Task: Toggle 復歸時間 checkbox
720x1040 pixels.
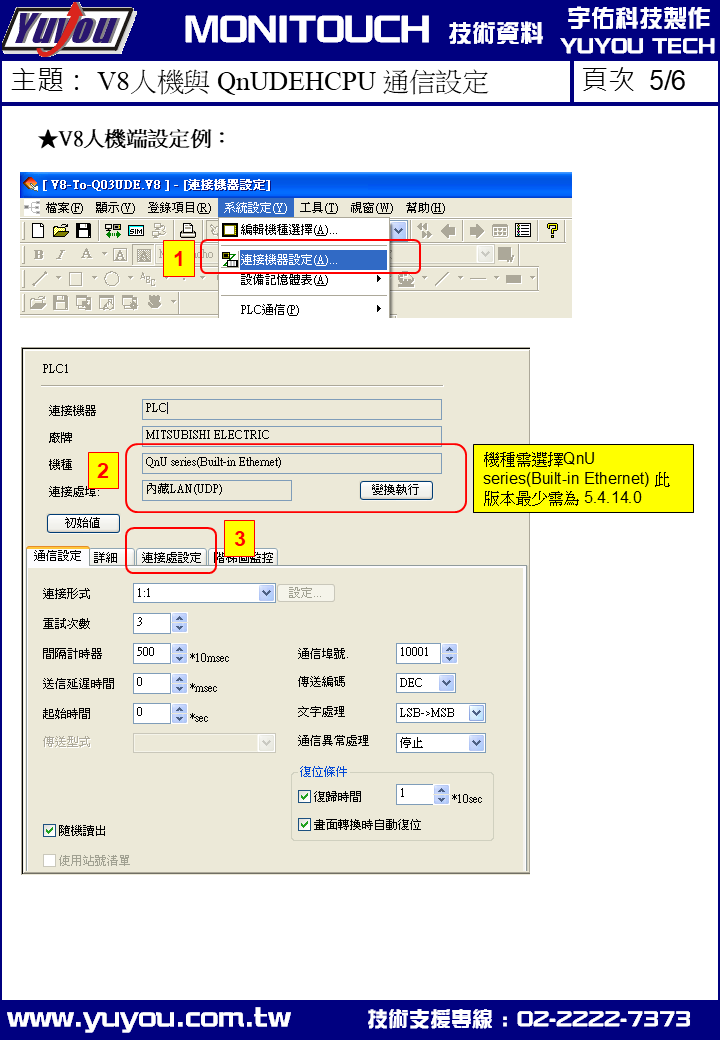Action: click(304, 797)
